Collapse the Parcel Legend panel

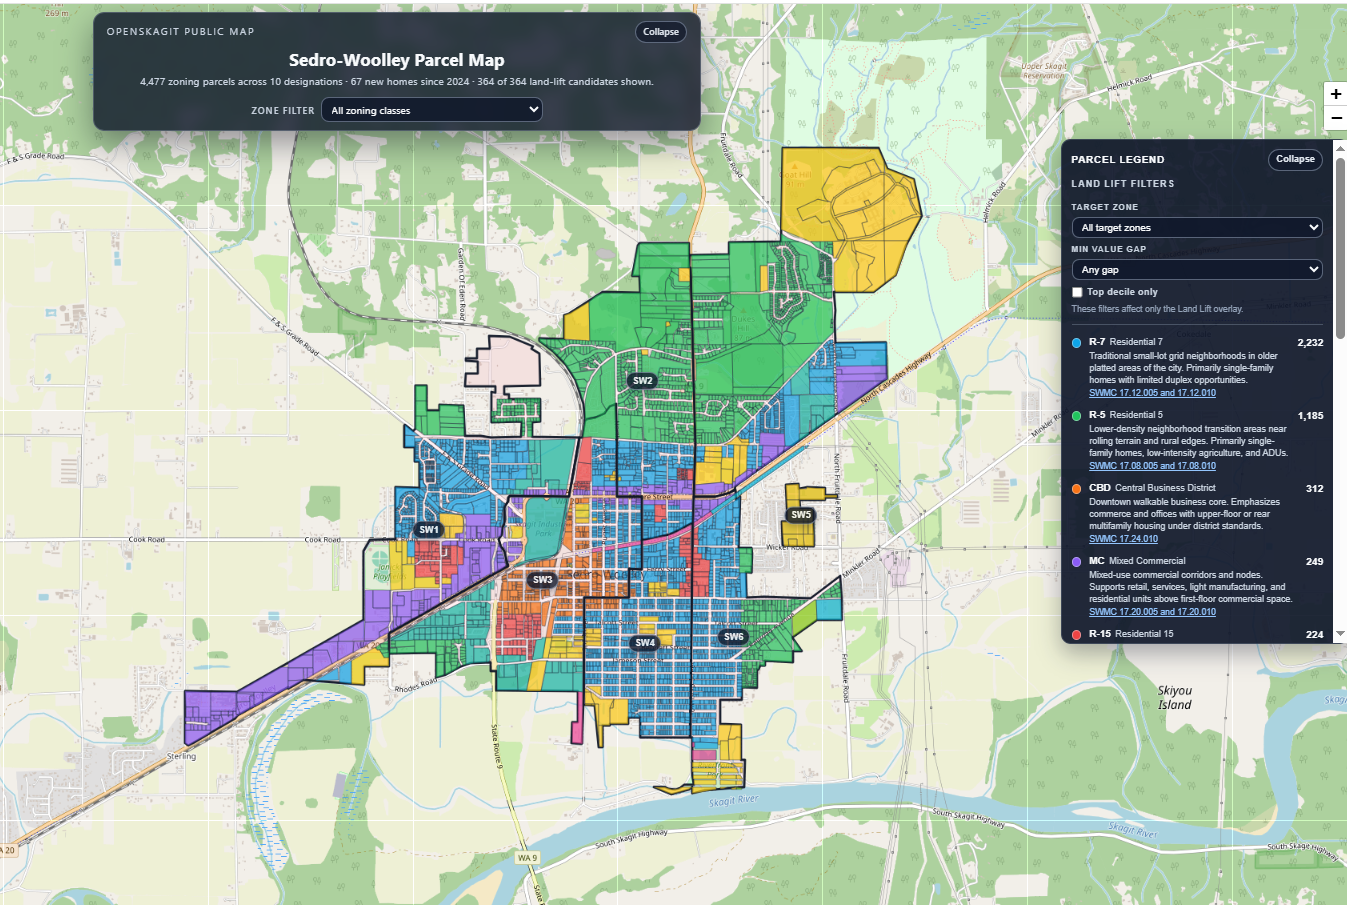[x=1295, y=159]
